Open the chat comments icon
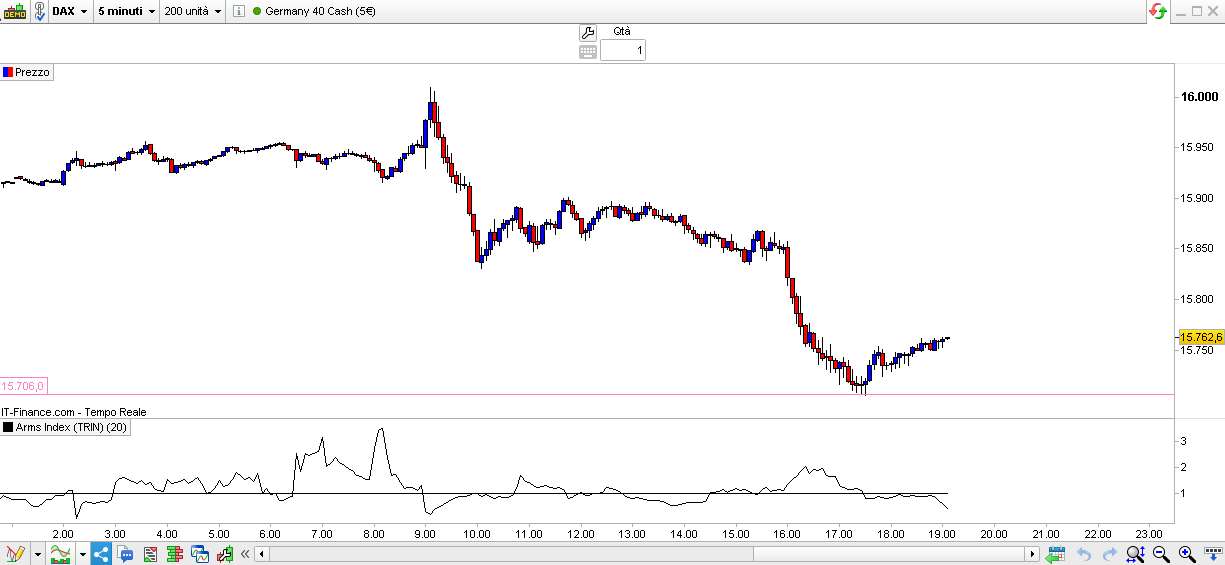This screenshot has width=1225, height=565. coord(127,554)
